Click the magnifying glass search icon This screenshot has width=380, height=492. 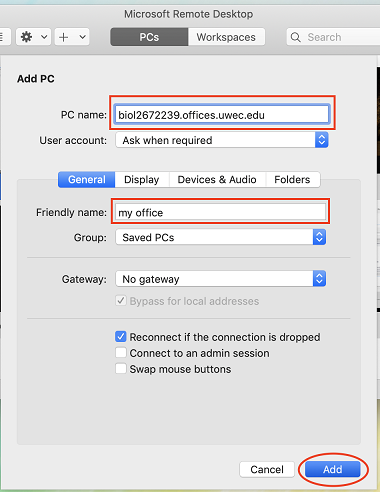click(296, 37)
